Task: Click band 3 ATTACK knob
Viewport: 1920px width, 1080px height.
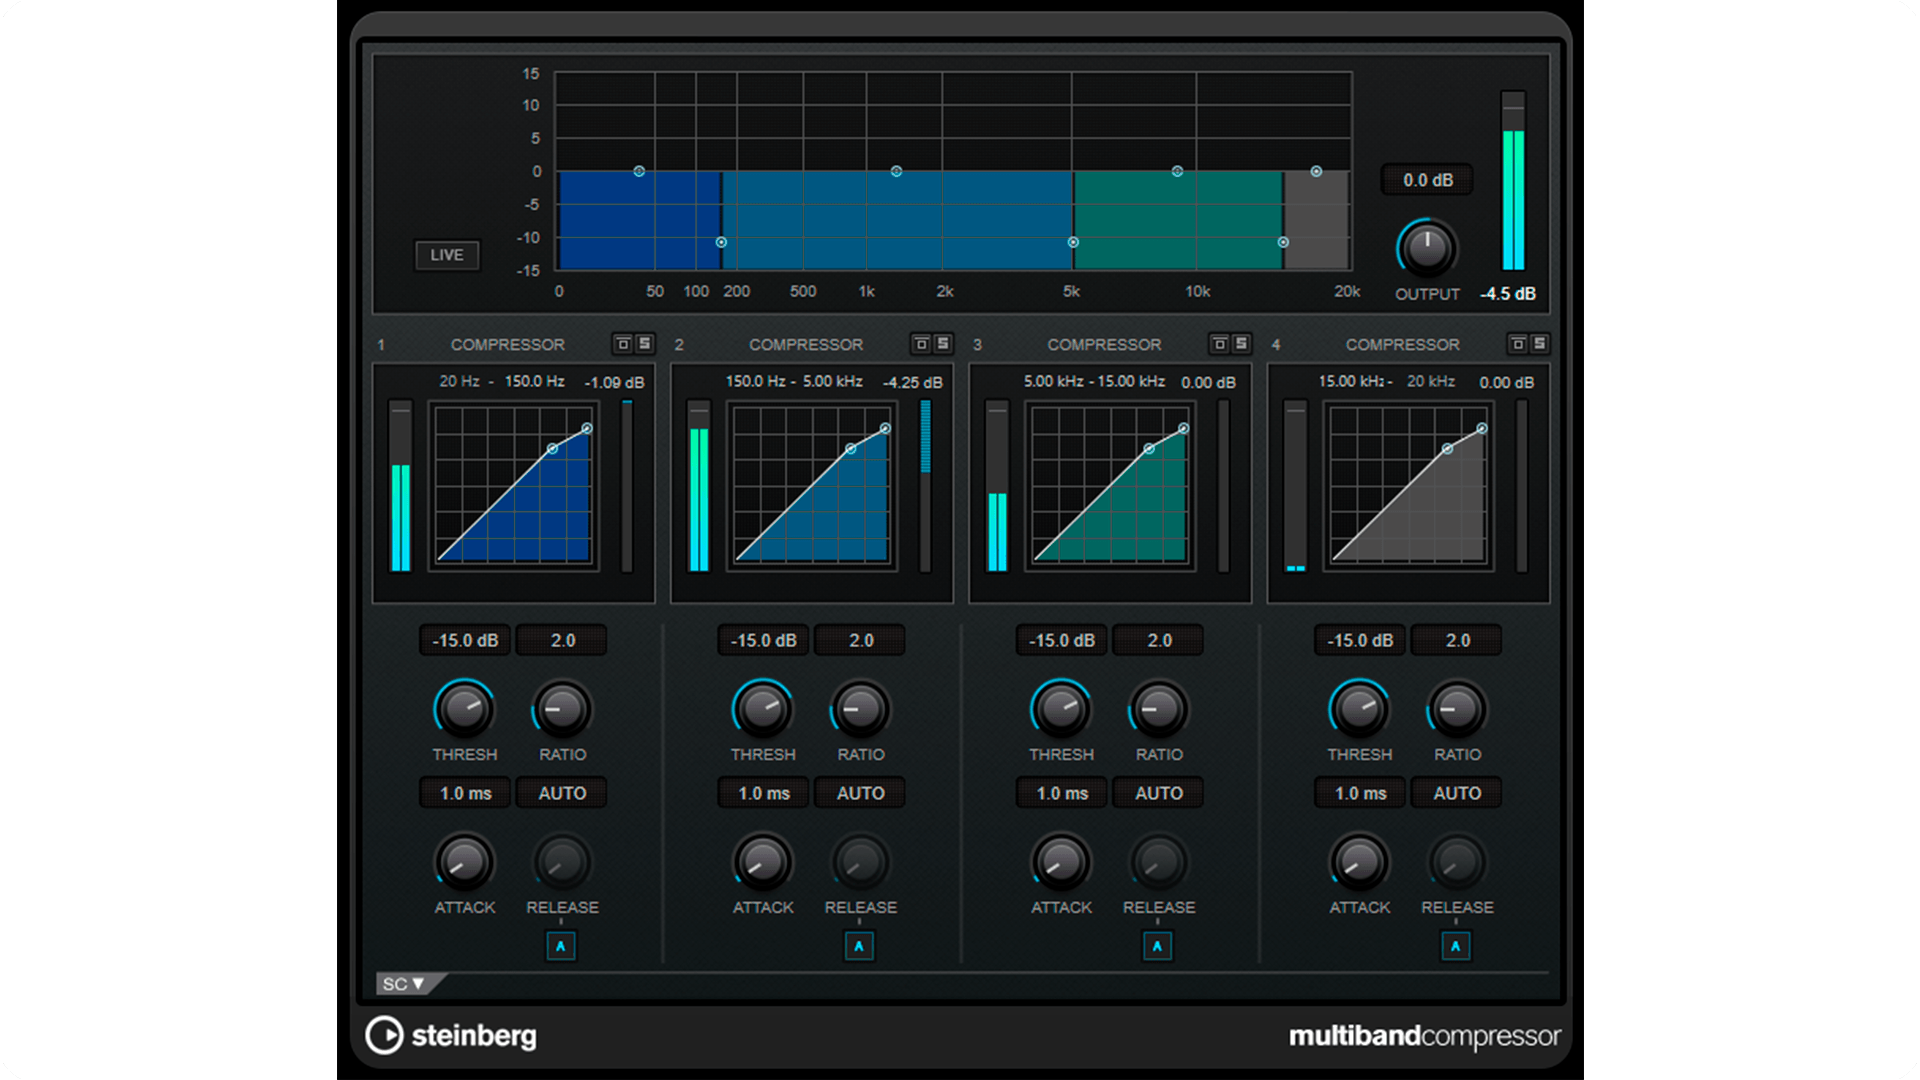Action: click(x=1061, y=862)
